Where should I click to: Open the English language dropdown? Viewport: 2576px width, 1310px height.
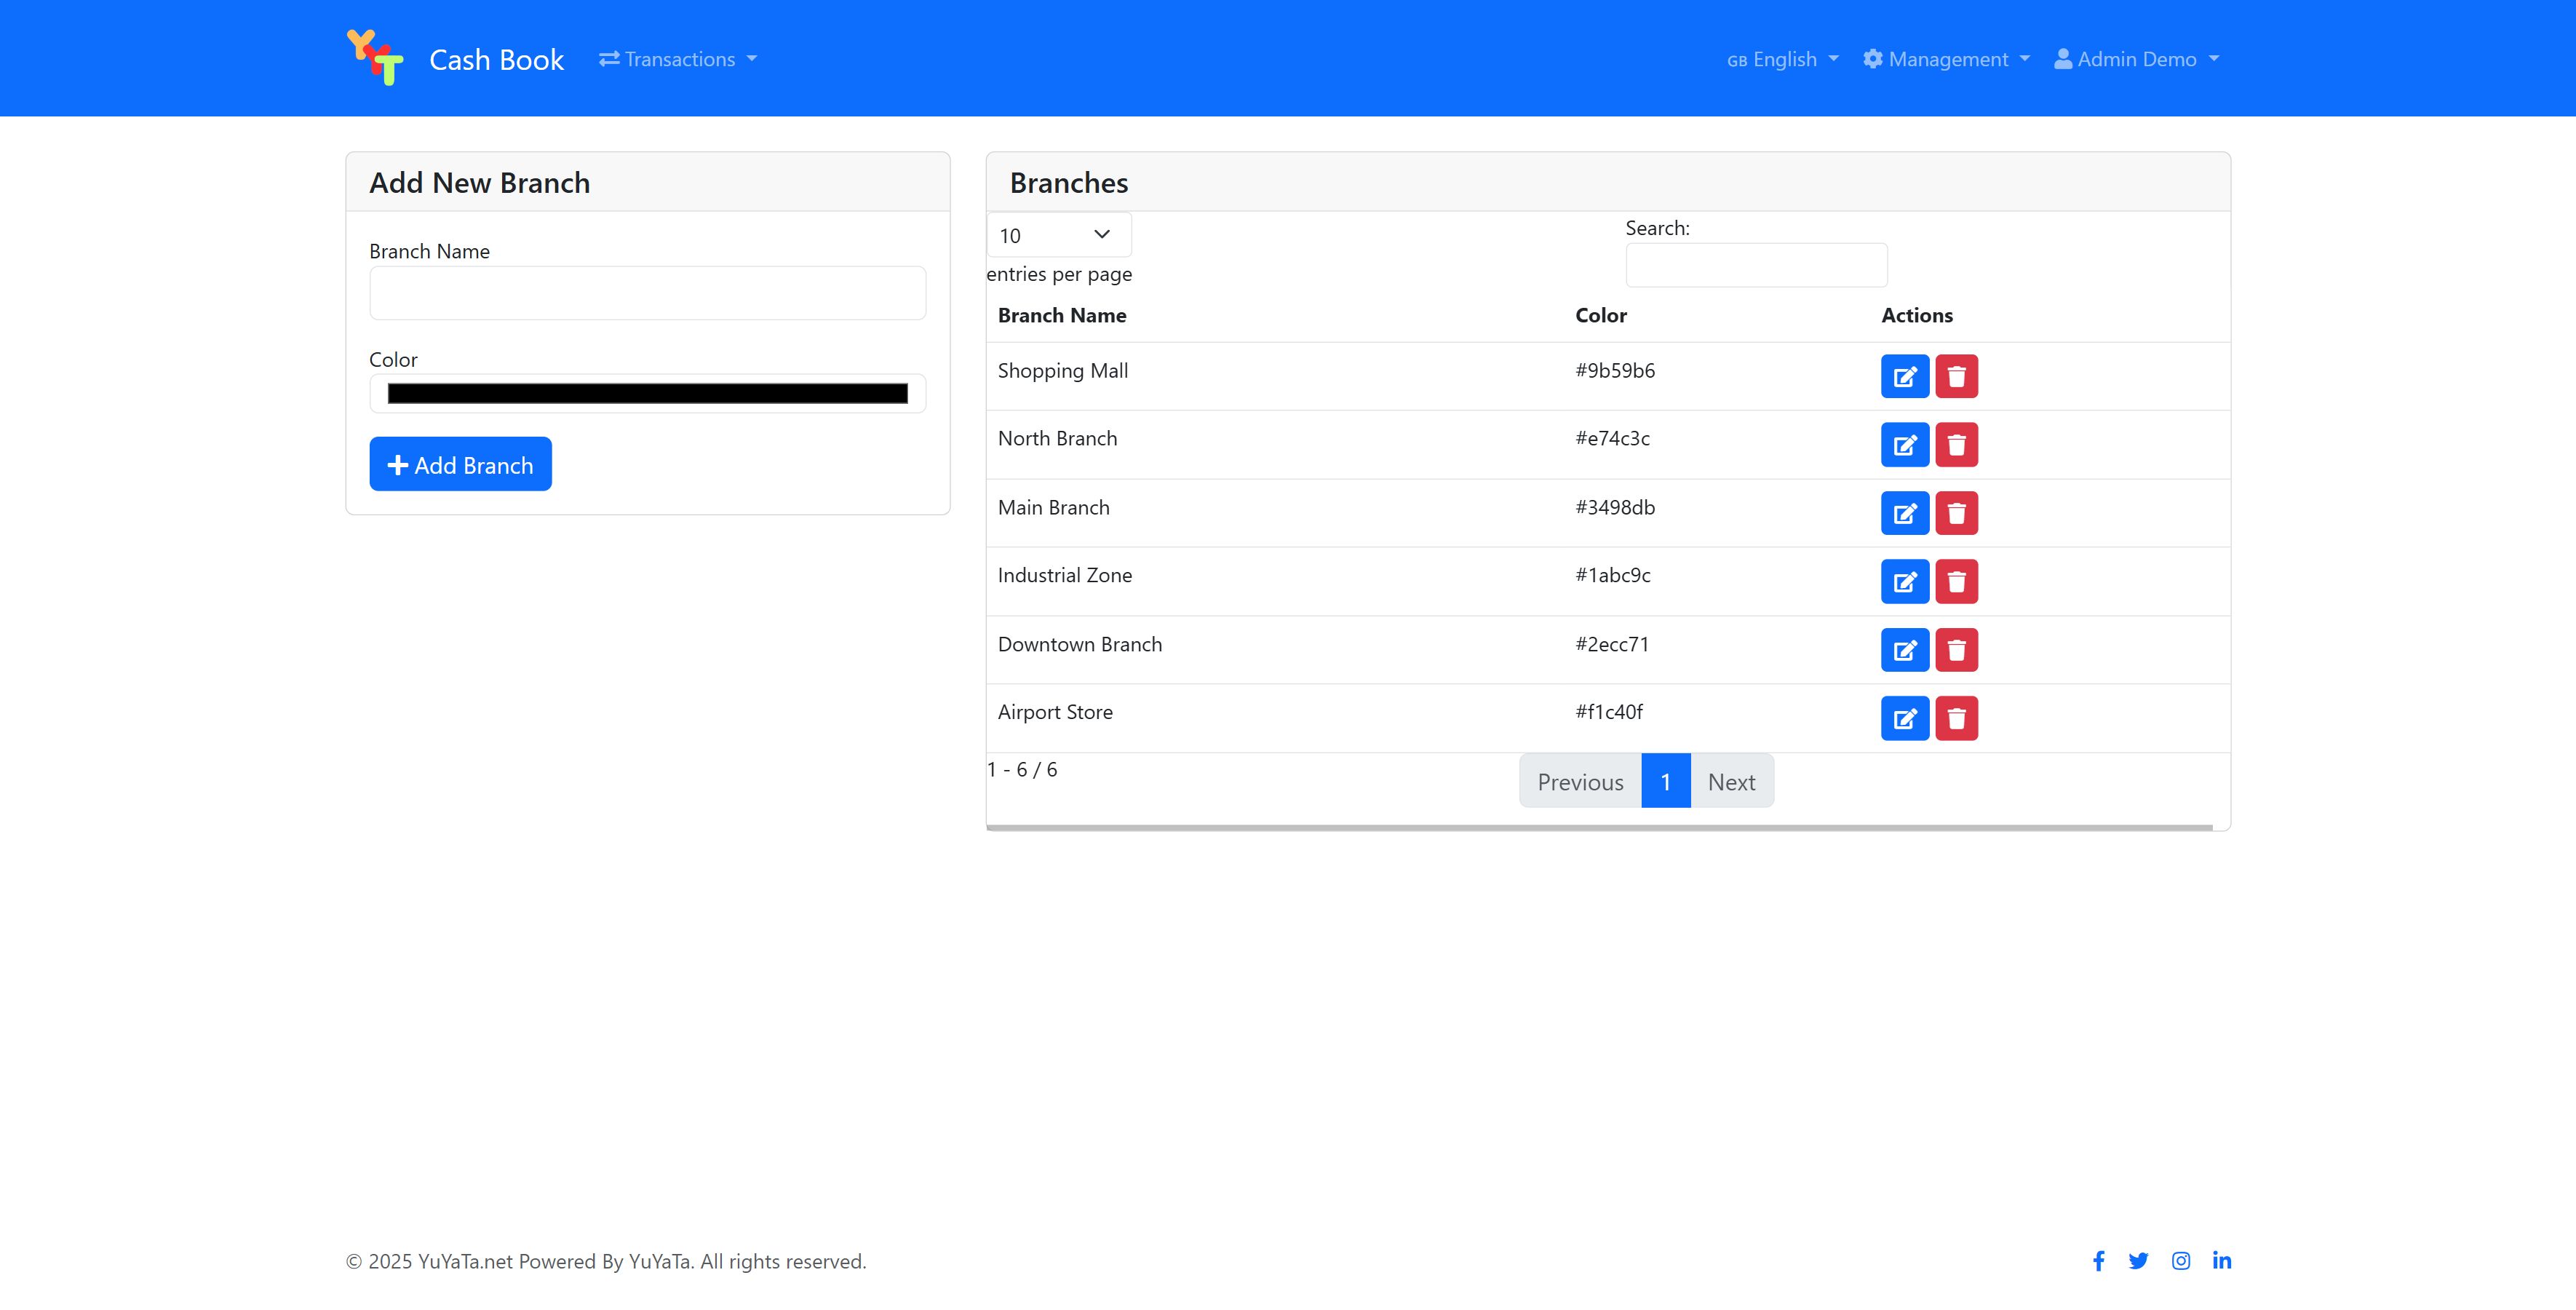(1782, 59)
